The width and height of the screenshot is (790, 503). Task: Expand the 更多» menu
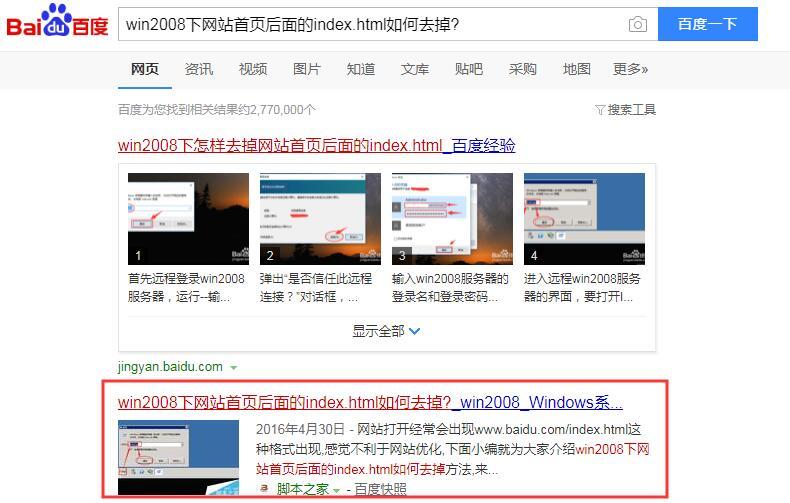[x=630, y=69]
